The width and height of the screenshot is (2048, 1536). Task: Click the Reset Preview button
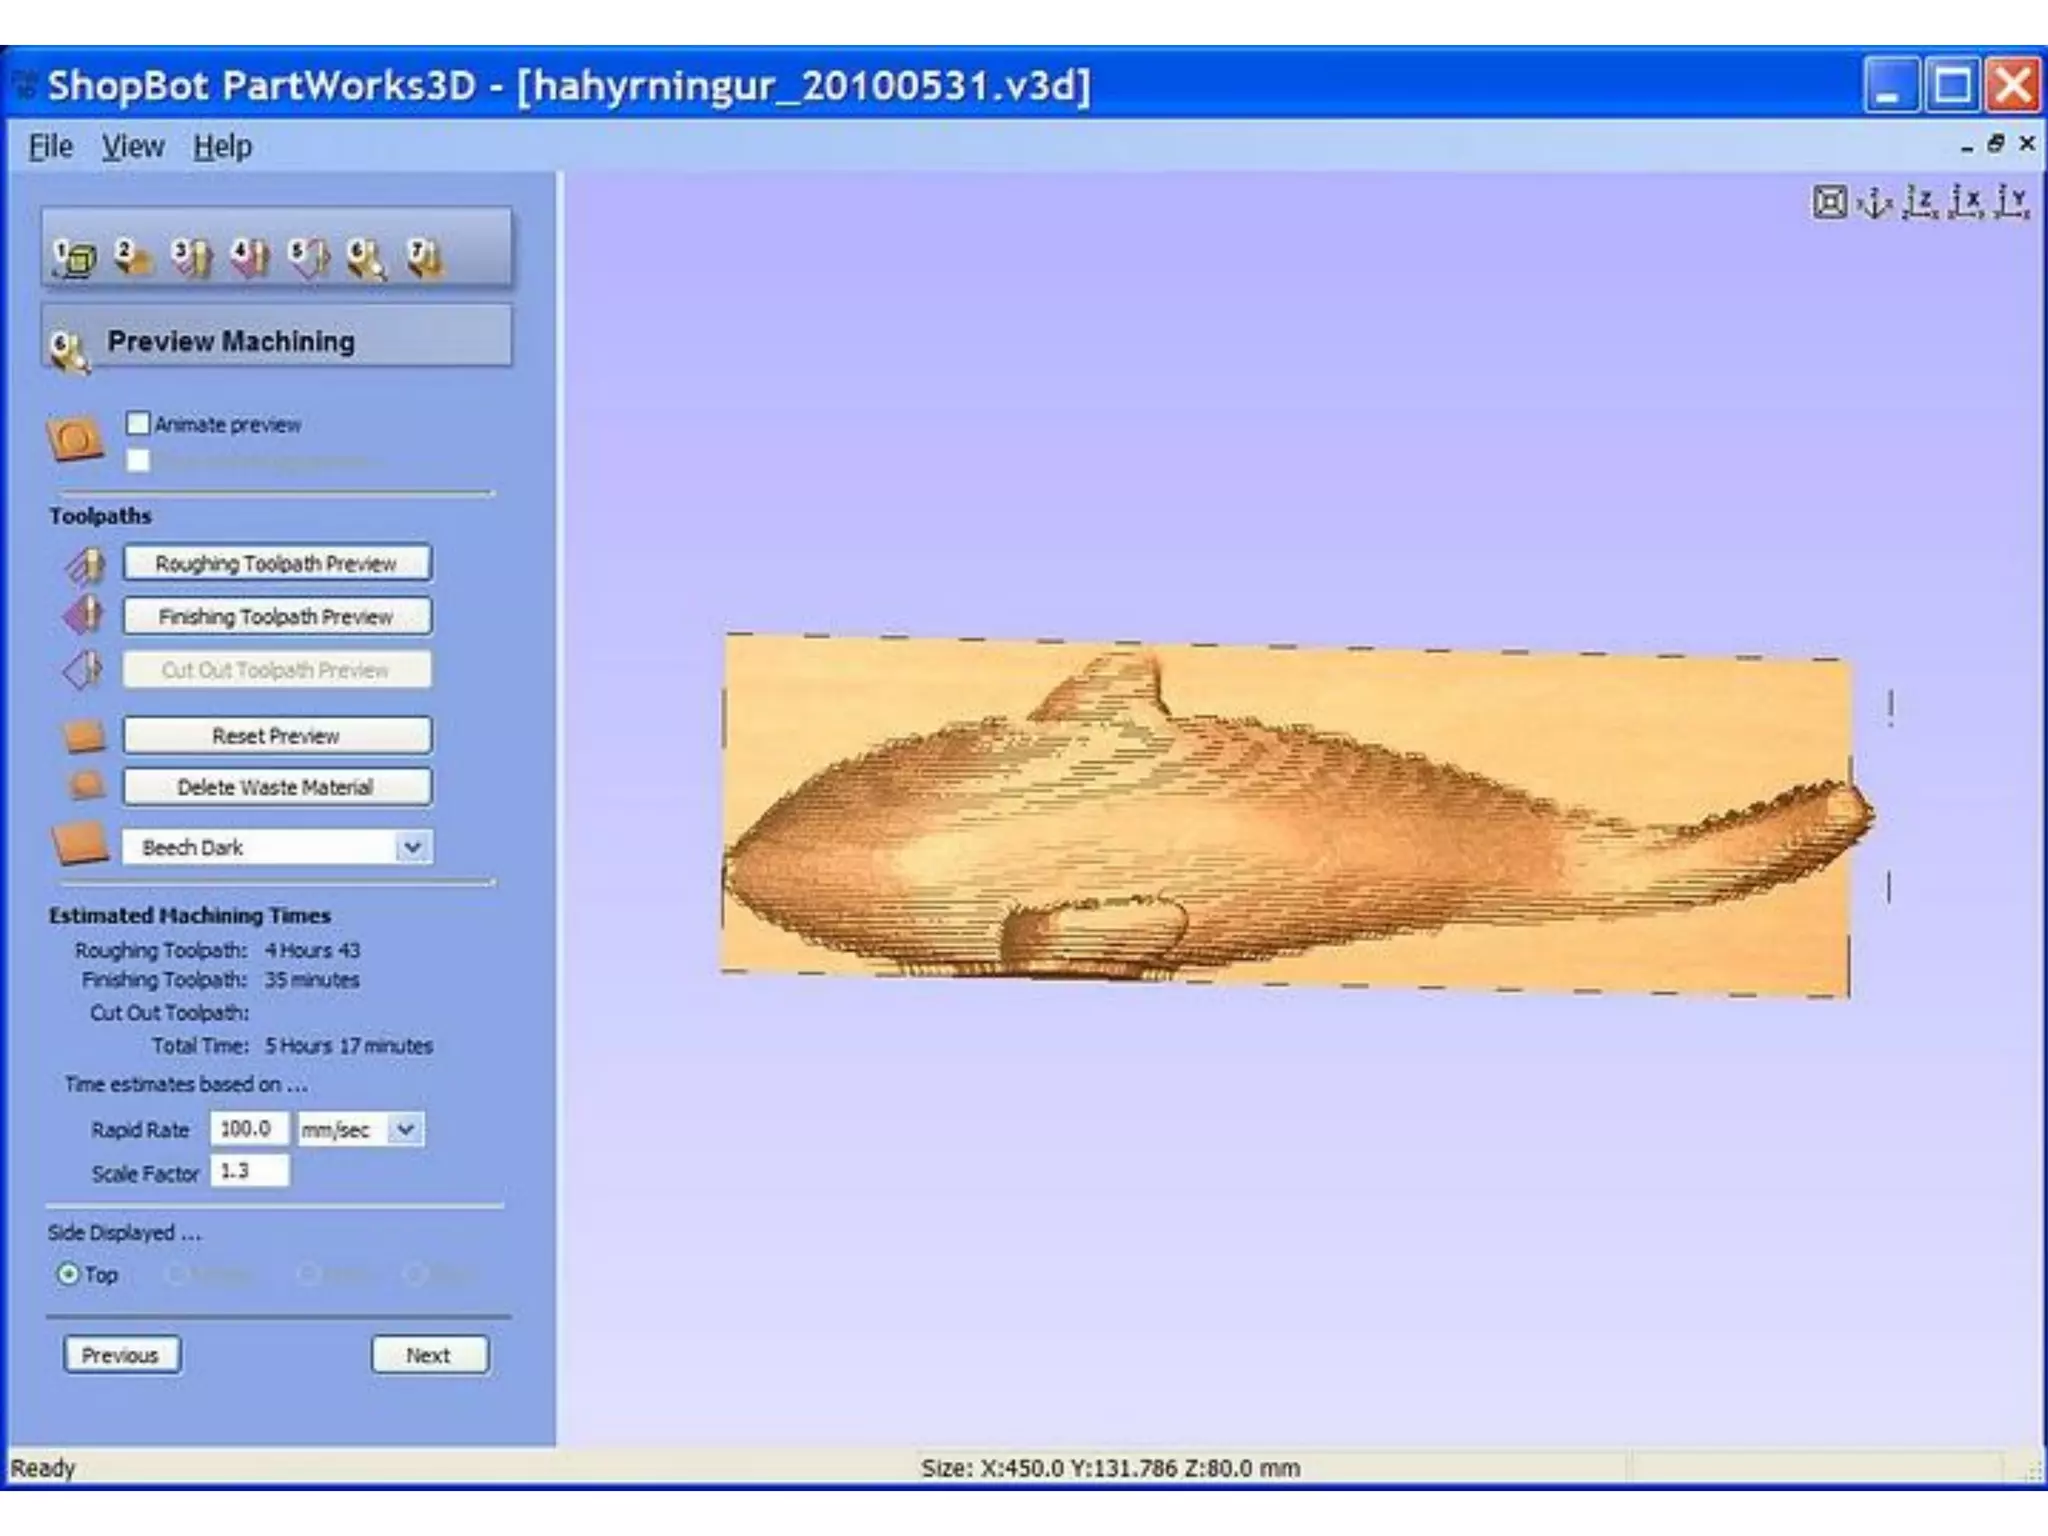tap(277, 736)
